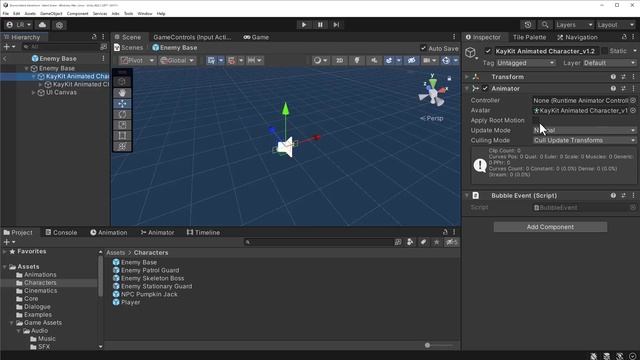Click the Add Component button
Image resolution: width=640 pixels, height=360 pixels.
tap(550, 227)
